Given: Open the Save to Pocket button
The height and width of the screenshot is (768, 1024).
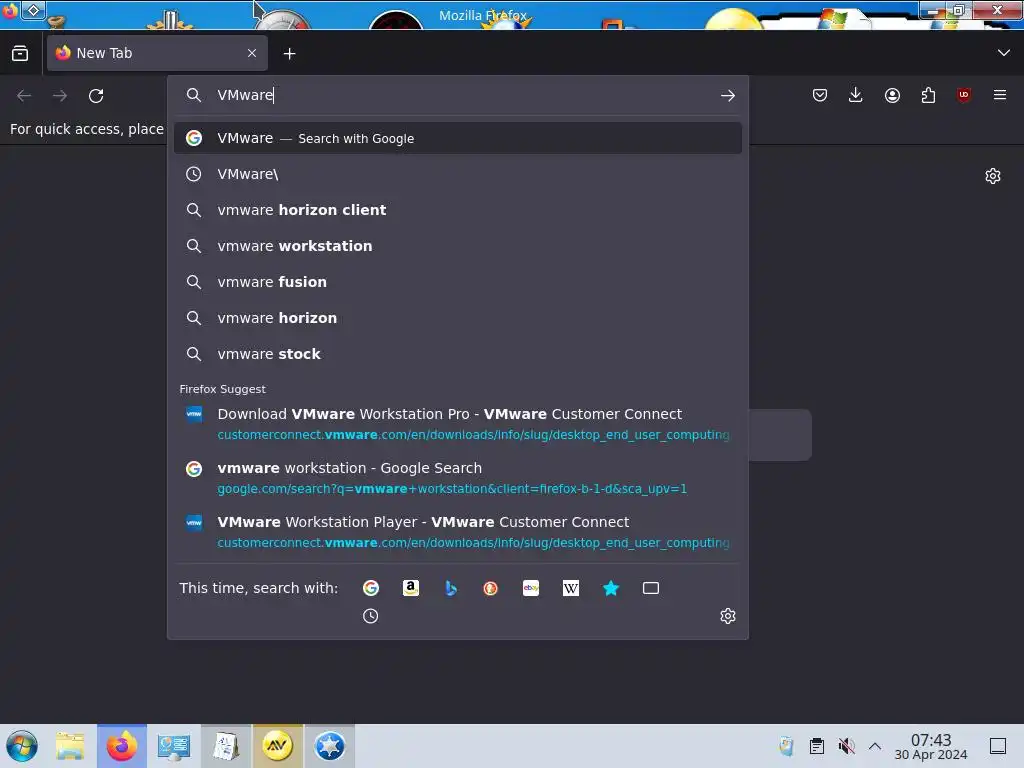Looking at the screenshot, I should [820, 95].
